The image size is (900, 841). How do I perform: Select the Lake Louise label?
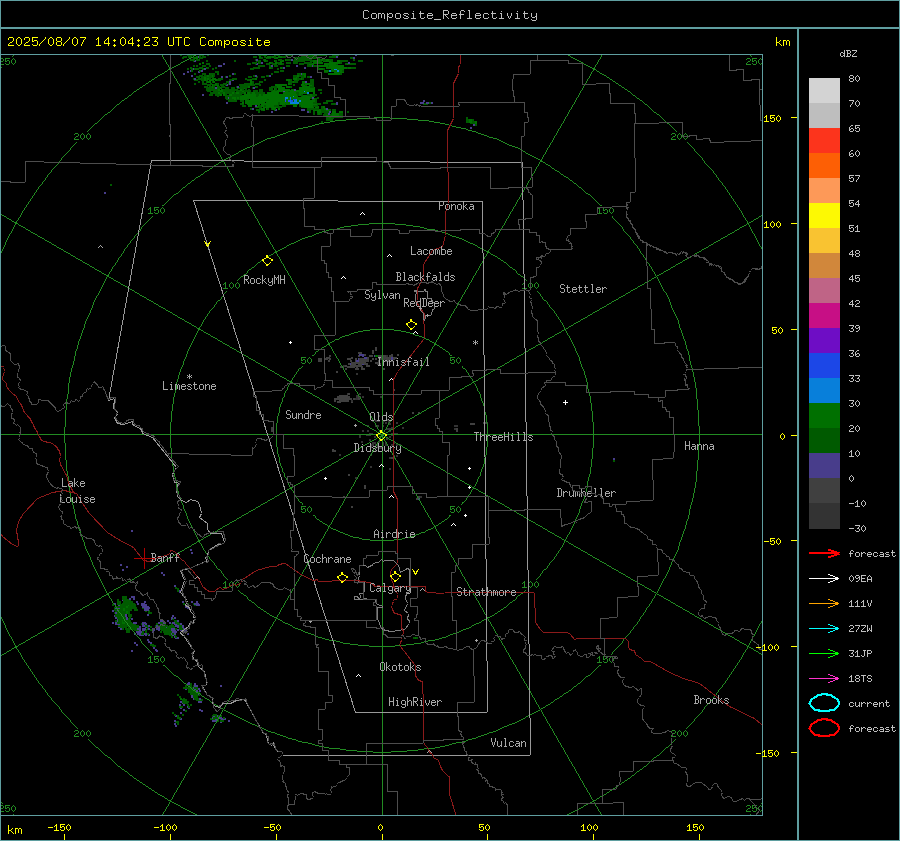coord(77,491)
